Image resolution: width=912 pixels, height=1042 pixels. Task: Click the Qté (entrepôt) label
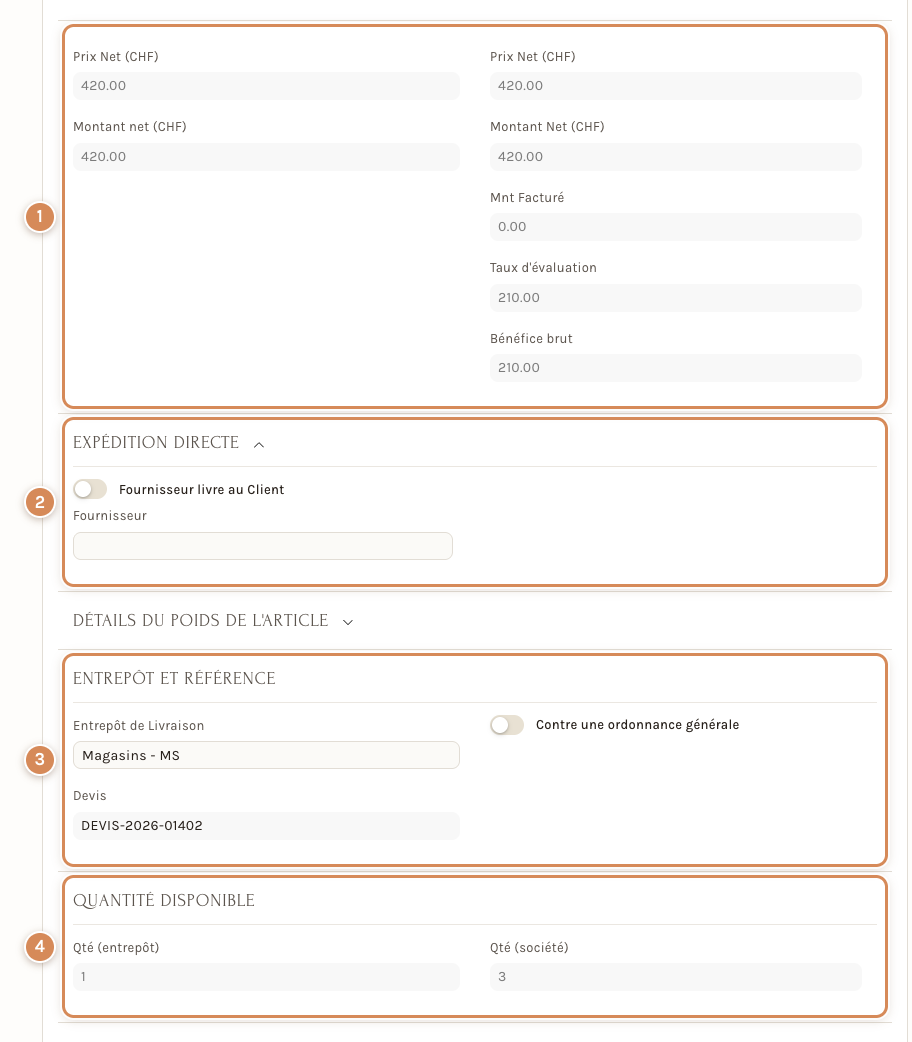116,948
